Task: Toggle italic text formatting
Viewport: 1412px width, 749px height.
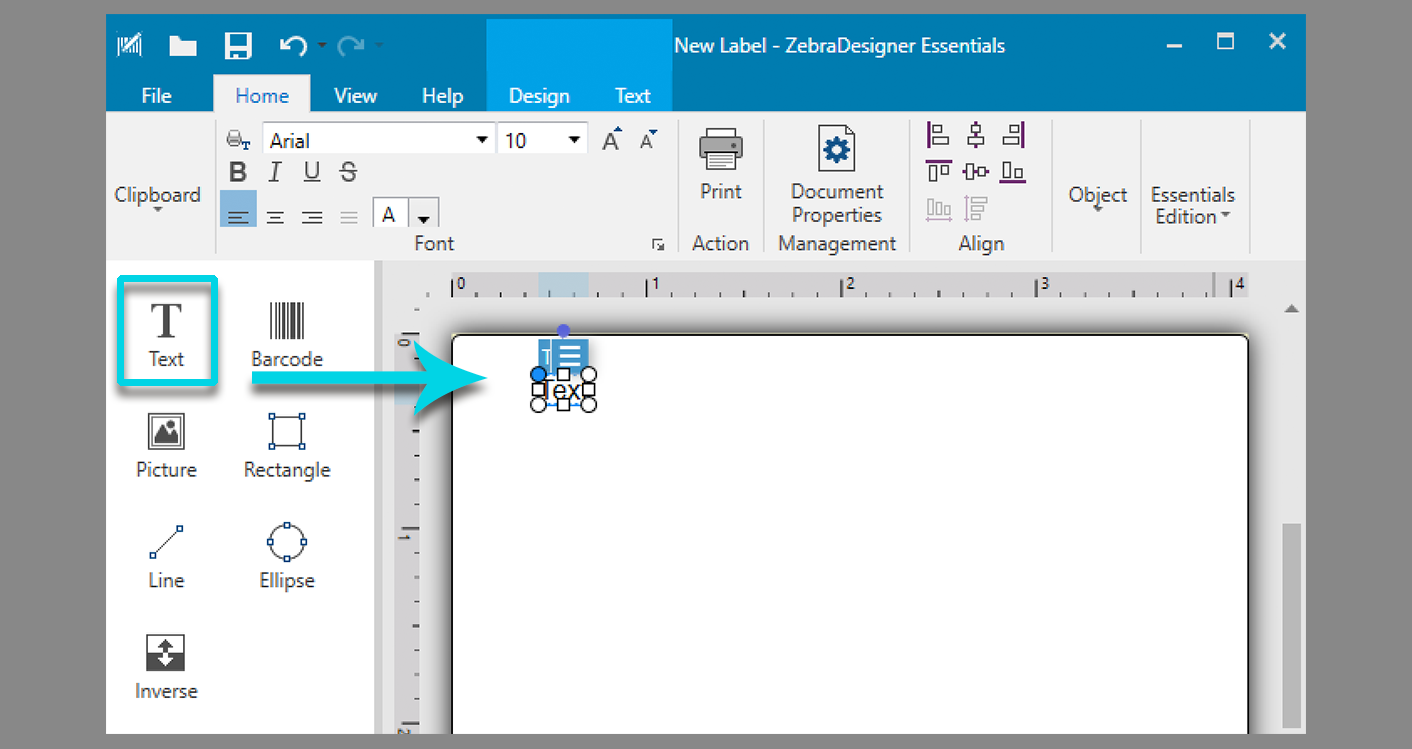Action: [x=274, y=171]
